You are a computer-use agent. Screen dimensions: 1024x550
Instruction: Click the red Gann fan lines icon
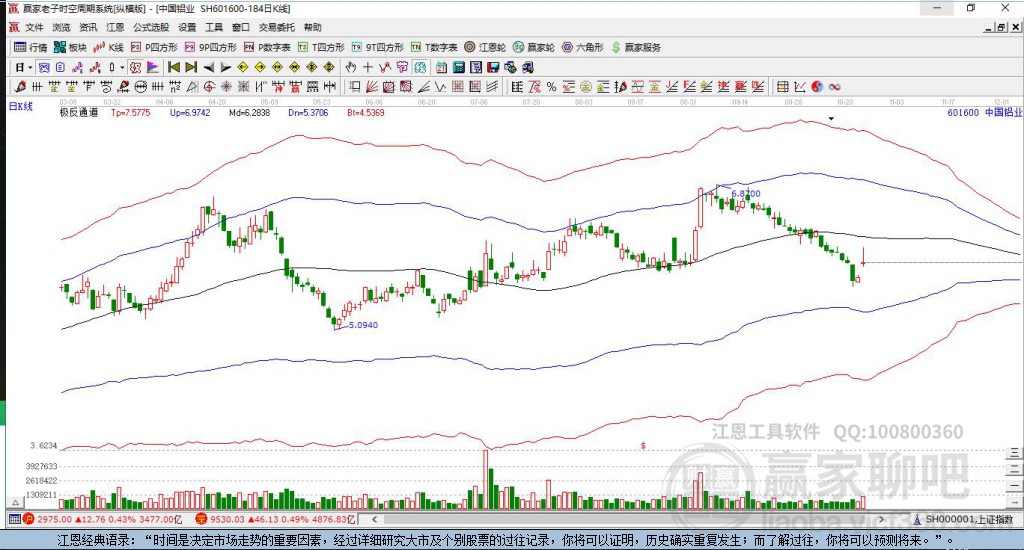372,86
